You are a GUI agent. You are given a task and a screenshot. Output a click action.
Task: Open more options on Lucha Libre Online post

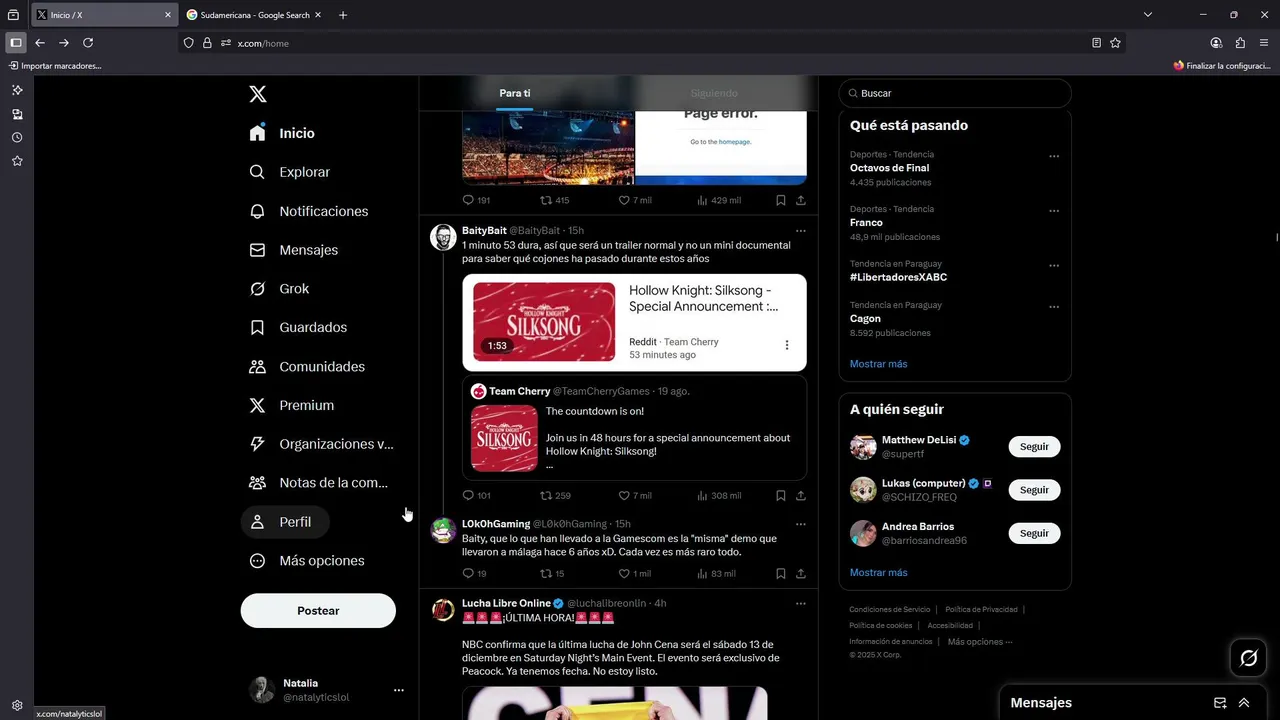click(x=800, y=604)
